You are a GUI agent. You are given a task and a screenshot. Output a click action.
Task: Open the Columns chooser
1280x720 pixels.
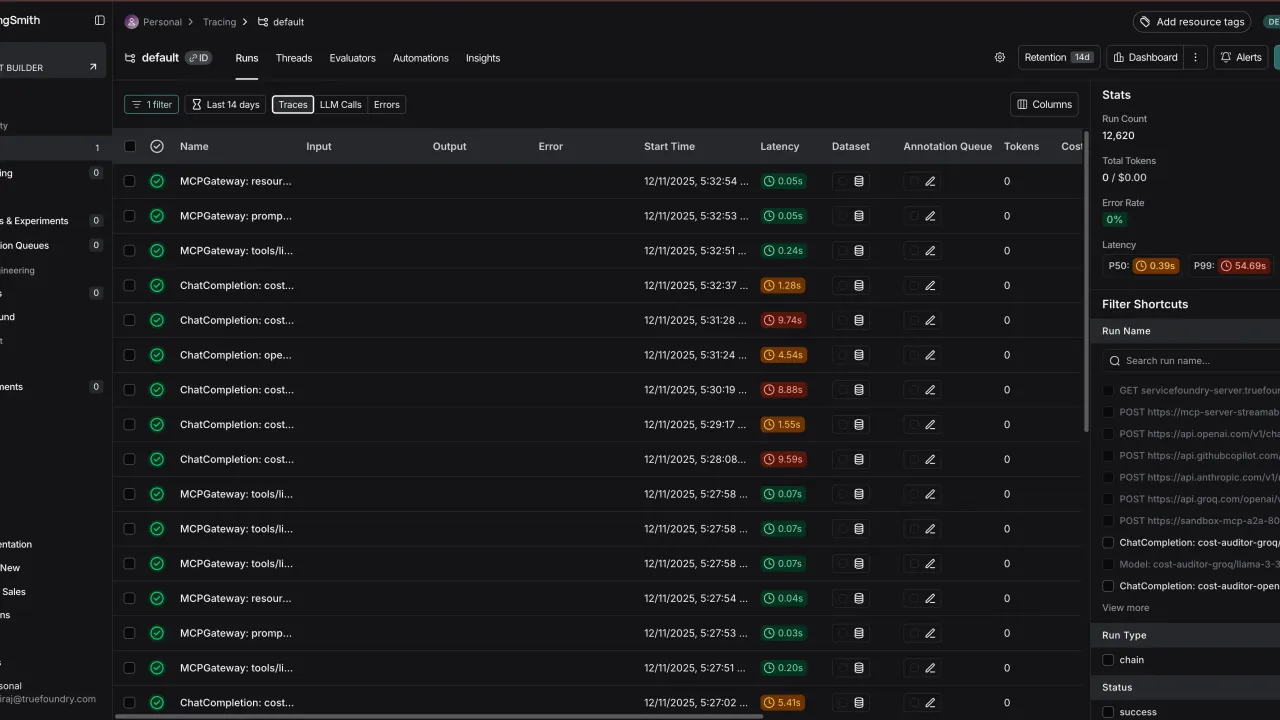coord(1044,104)
